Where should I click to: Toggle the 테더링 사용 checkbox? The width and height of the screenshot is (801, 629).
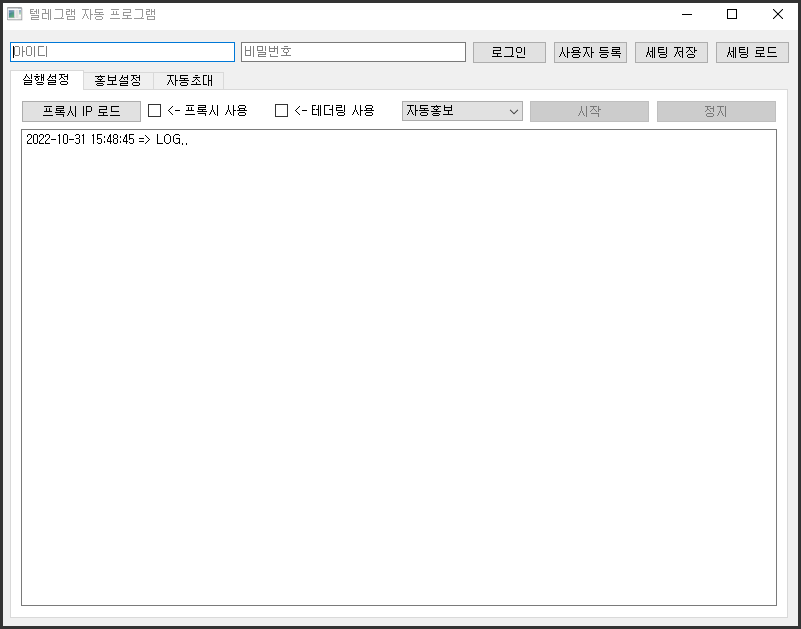(282, 111)
